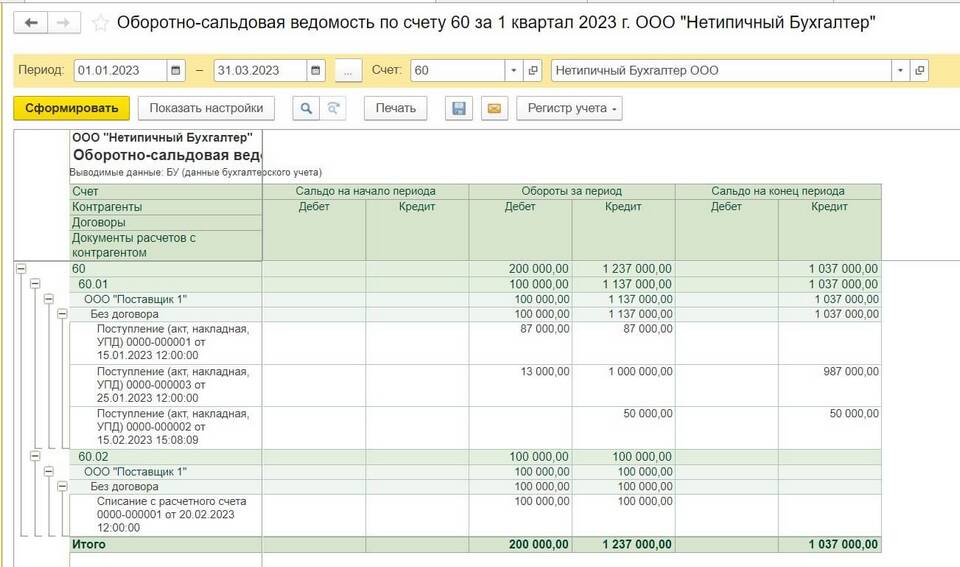The width and height of the screenshot is (960, 567).
Task: Click the magnifier search icon
Action: coord(306,108)
